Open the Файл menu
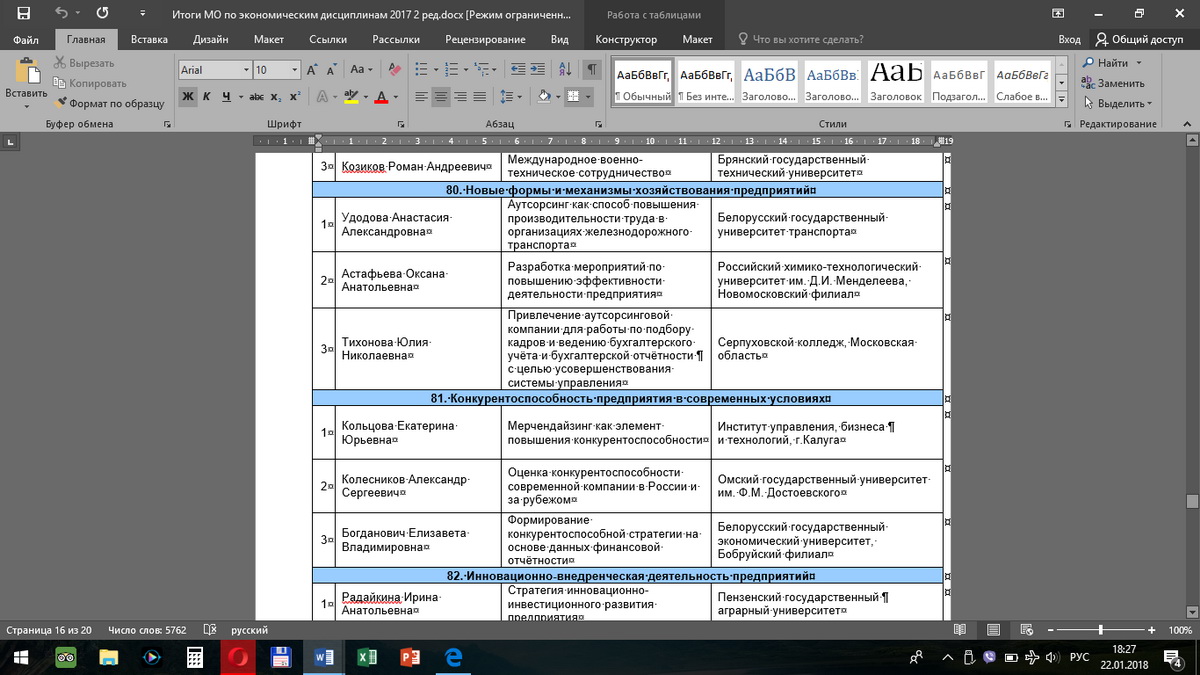 pyautogui.click(x=27, y=39)
